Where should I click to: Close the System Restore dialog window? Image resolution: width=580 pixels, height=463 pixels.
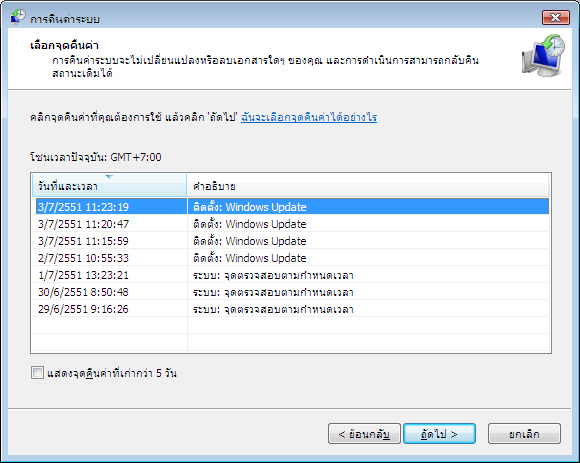(556, 17)
